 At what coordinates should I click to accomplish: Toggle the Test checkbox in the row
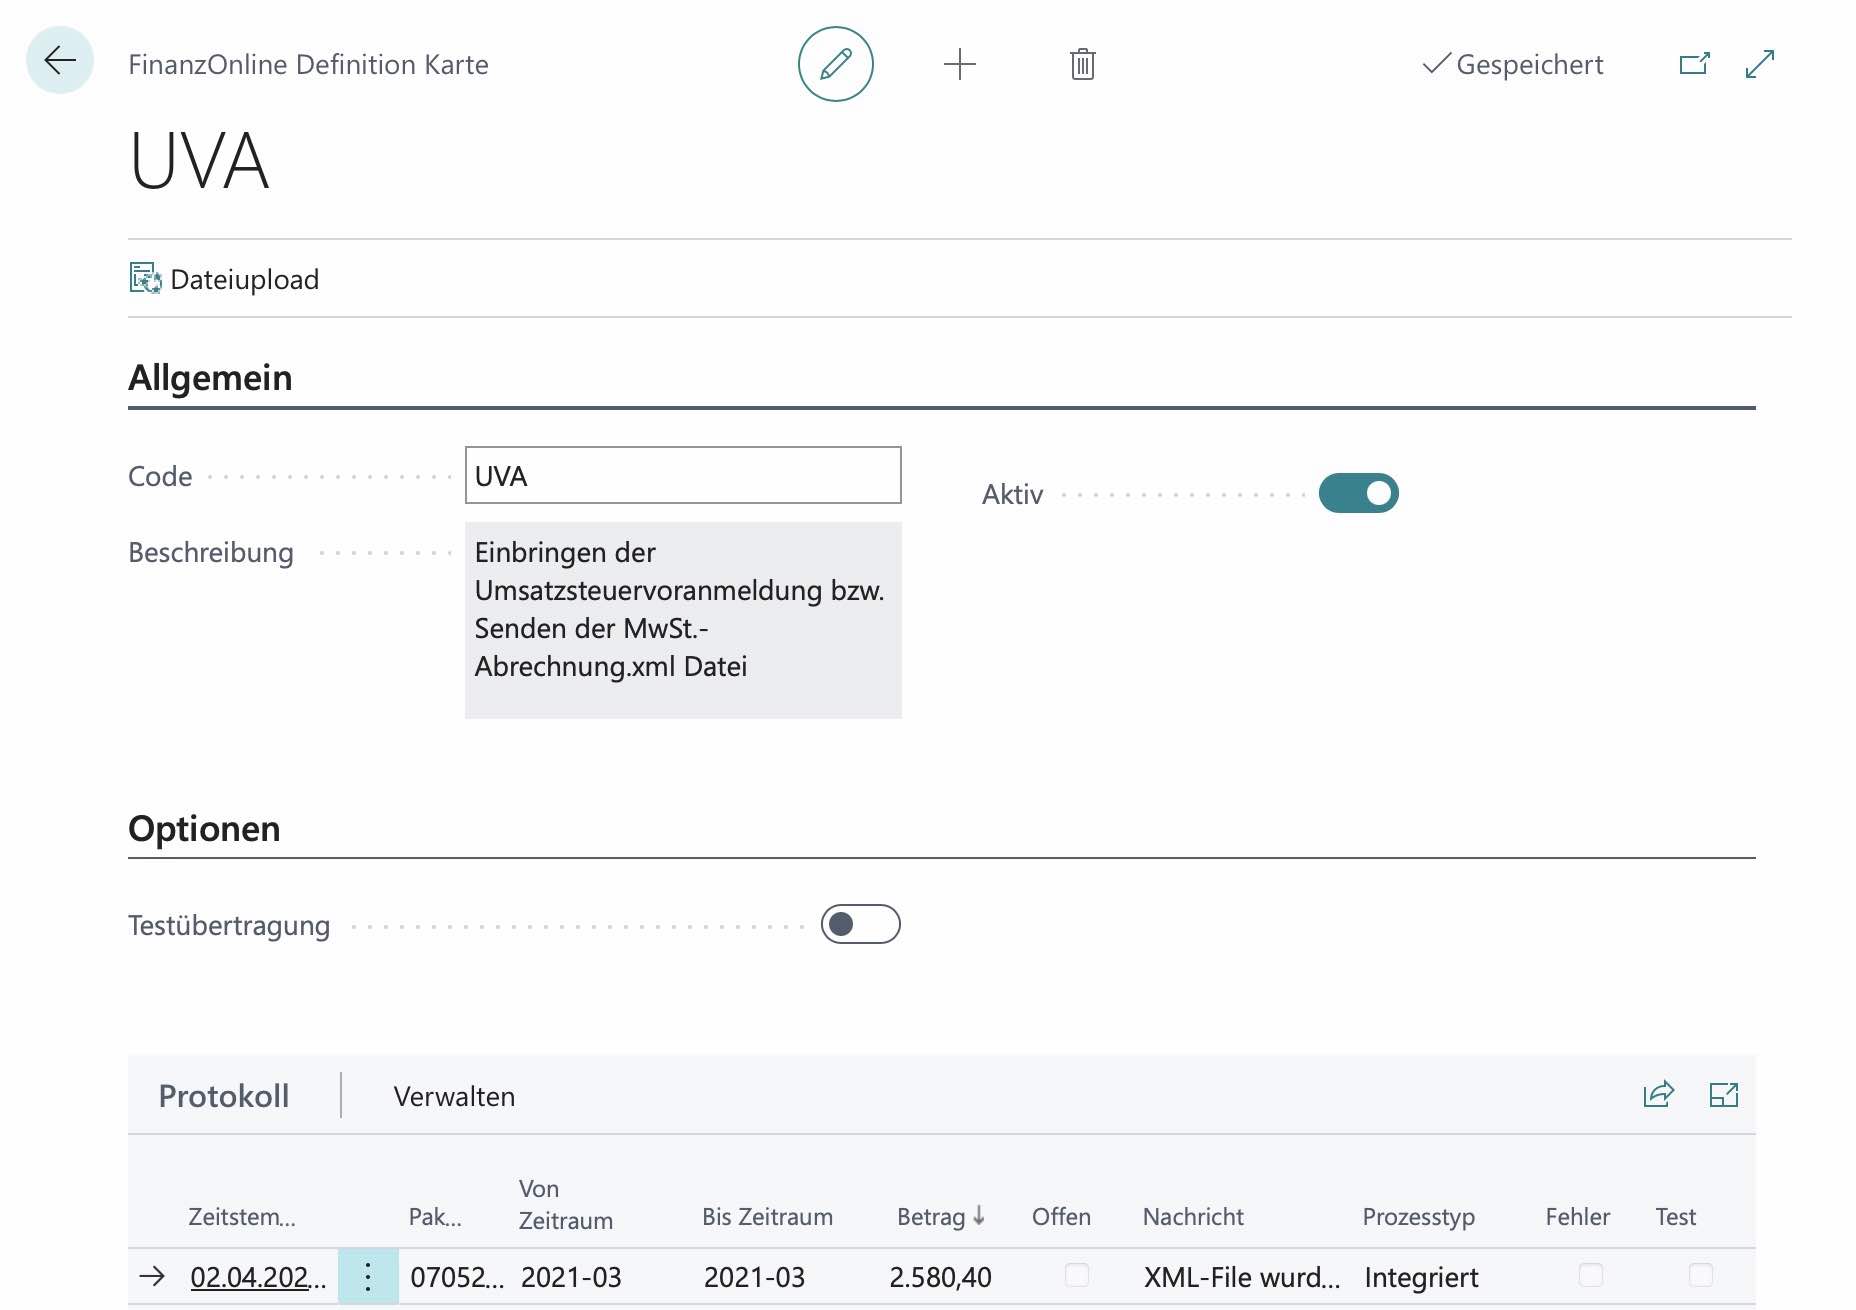tap(1700, 1275)
